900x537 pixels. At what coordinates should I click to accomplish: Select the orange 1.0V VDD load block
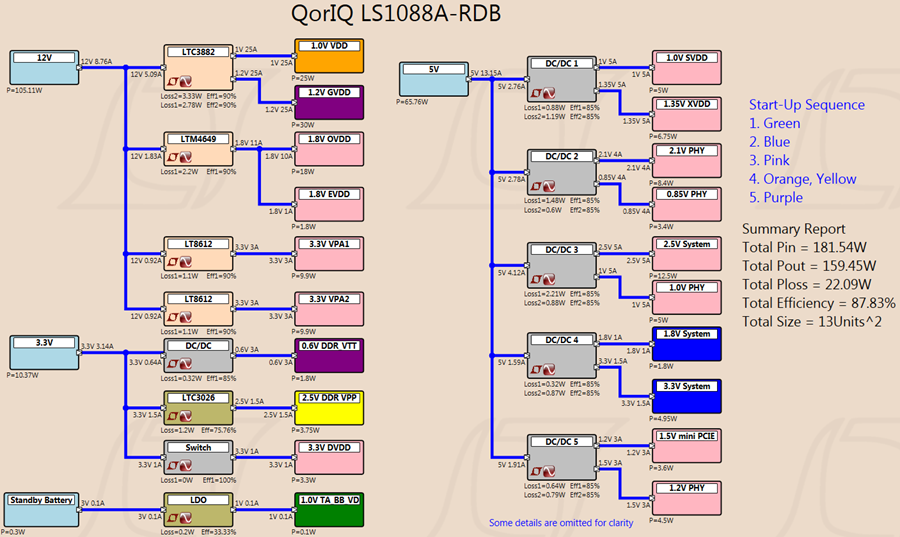329,56
